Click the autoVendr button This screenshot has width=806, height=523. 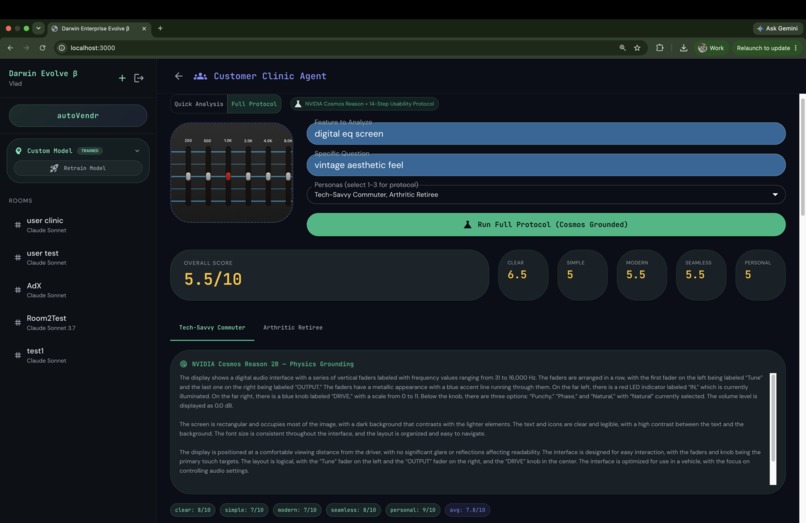[x=78, y=116]
